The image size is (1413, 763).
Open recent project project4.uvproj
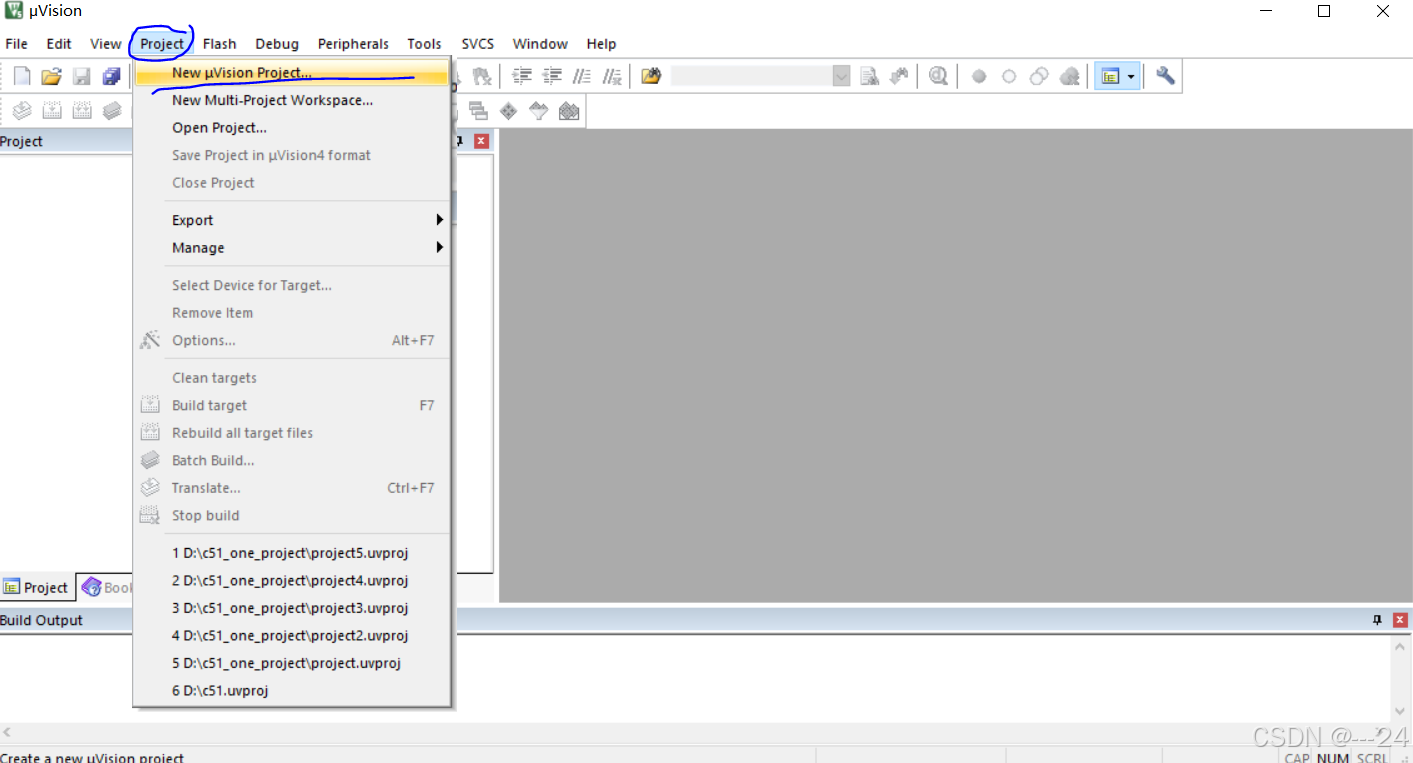292,581
